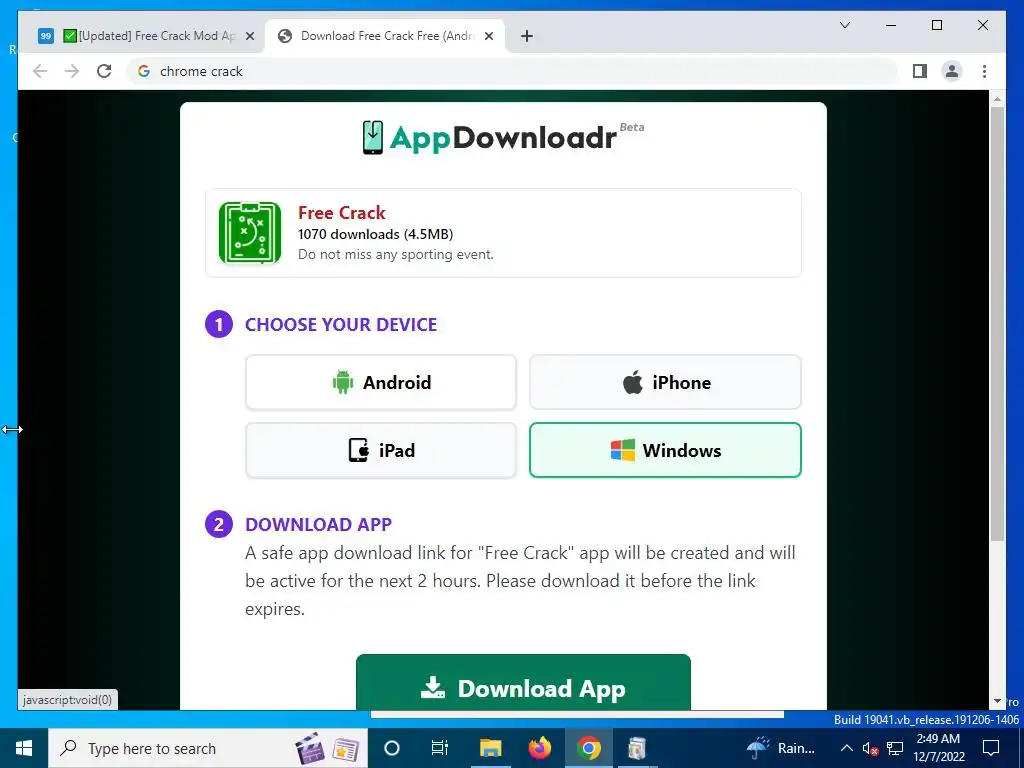Screen dimensions: 1024x768
Task: Choose Windows device option
Action: 665,451
